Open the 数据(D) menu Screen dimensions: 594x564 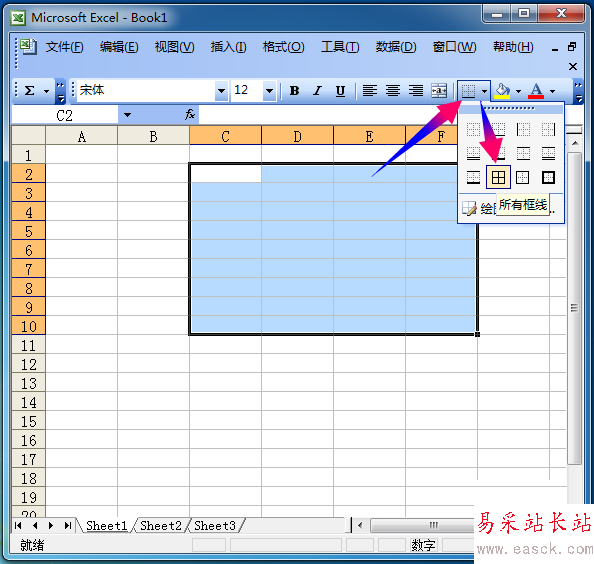click(x=396, y=47)
